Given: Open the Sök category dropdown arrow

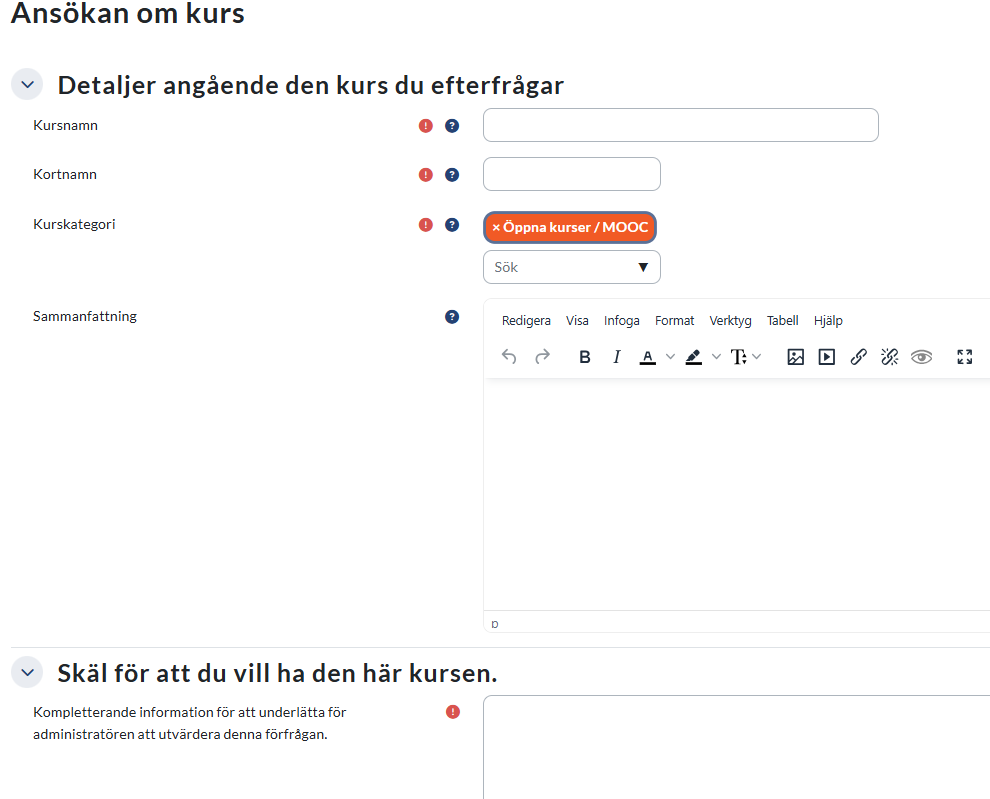Looking at the screenshot, I should click(x=643, y=267).
